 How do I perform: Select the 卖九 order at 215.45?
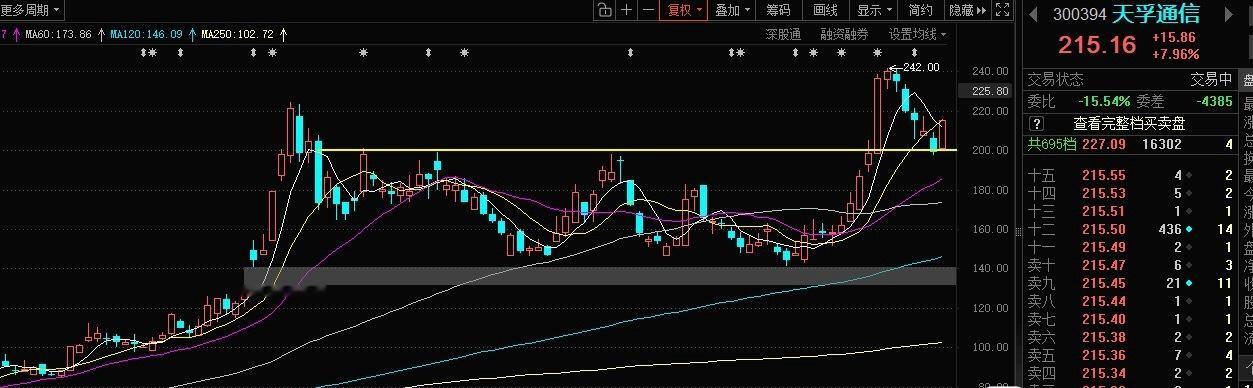pos(1131,283)
